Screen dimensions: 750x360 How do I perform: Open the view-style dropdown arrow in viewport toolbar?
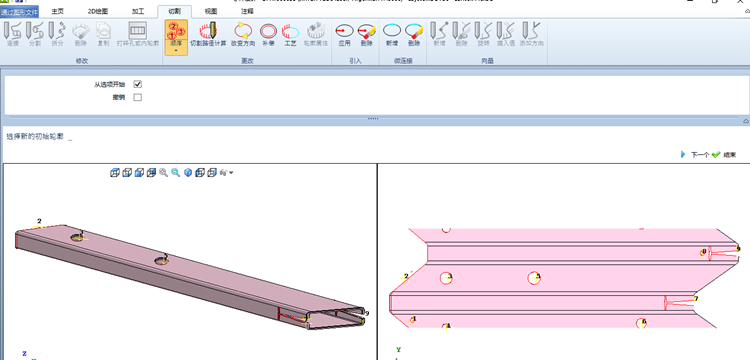pyautogui.click(x=232, y=173)
